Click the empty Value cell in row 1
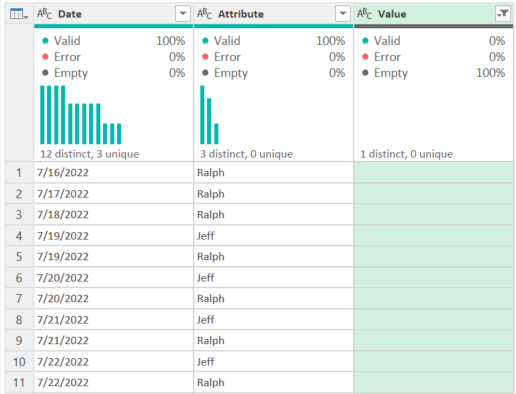Screen dimensions: 516x394 (x=433, y=173)
